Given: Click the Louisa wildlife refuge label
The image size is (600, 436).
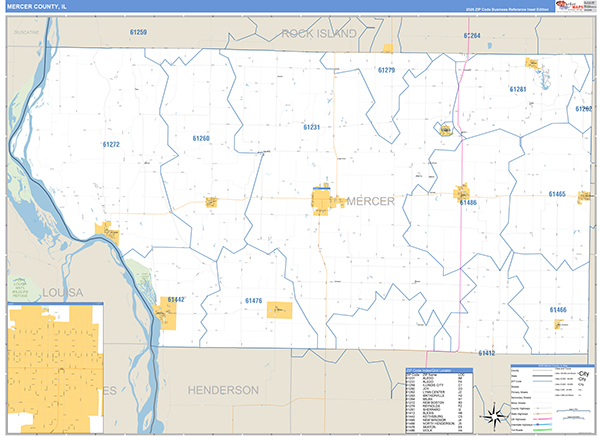Looking at the screenshot, I should click(20, 288).
